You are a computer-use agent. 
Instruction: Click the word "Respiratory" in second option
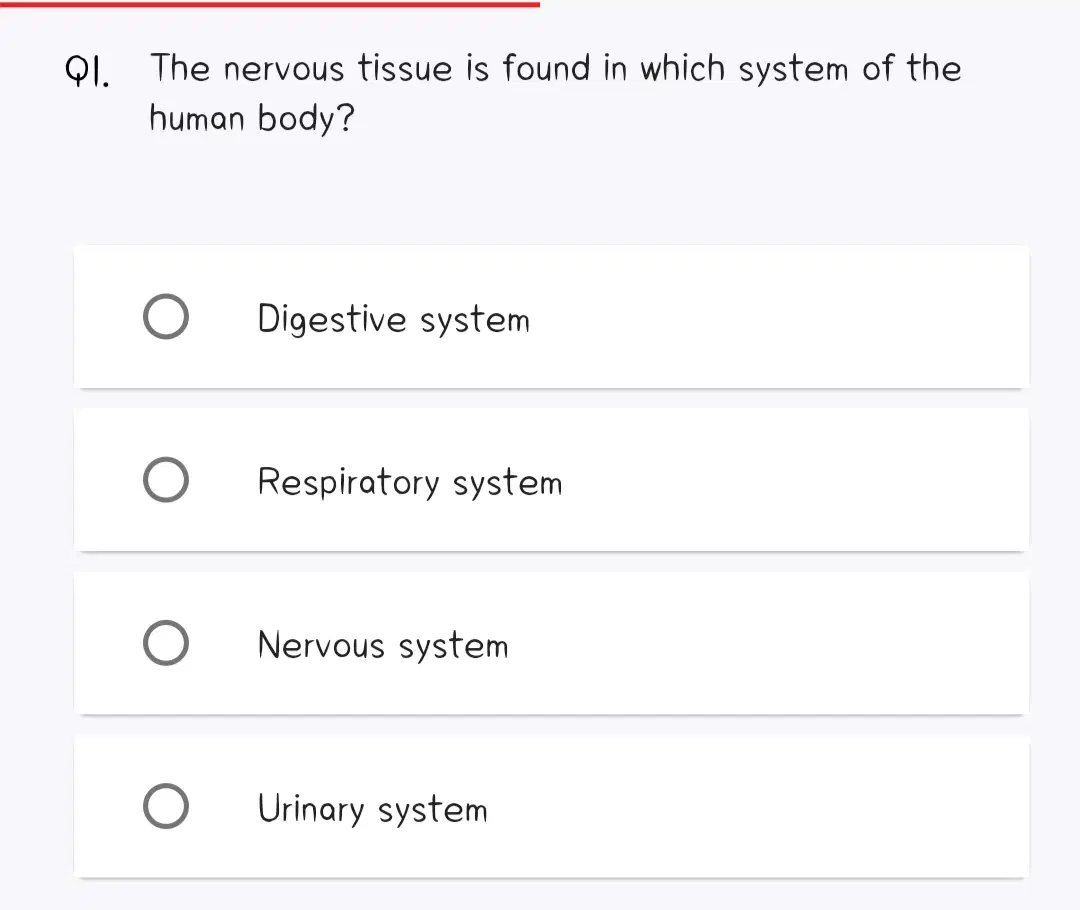point(349,482)
